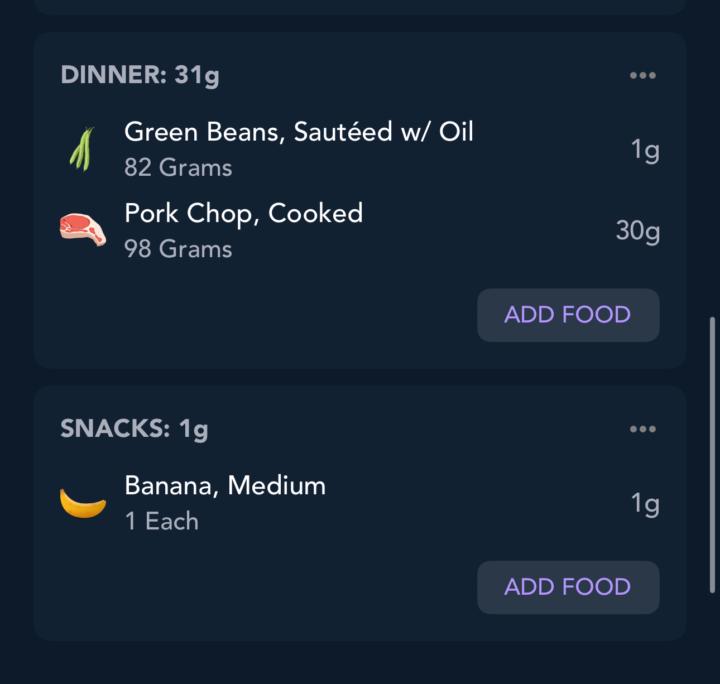This screenshot has height=684, width=720.
Task: Add food to Dinner
Action: (x=568, y=315)
